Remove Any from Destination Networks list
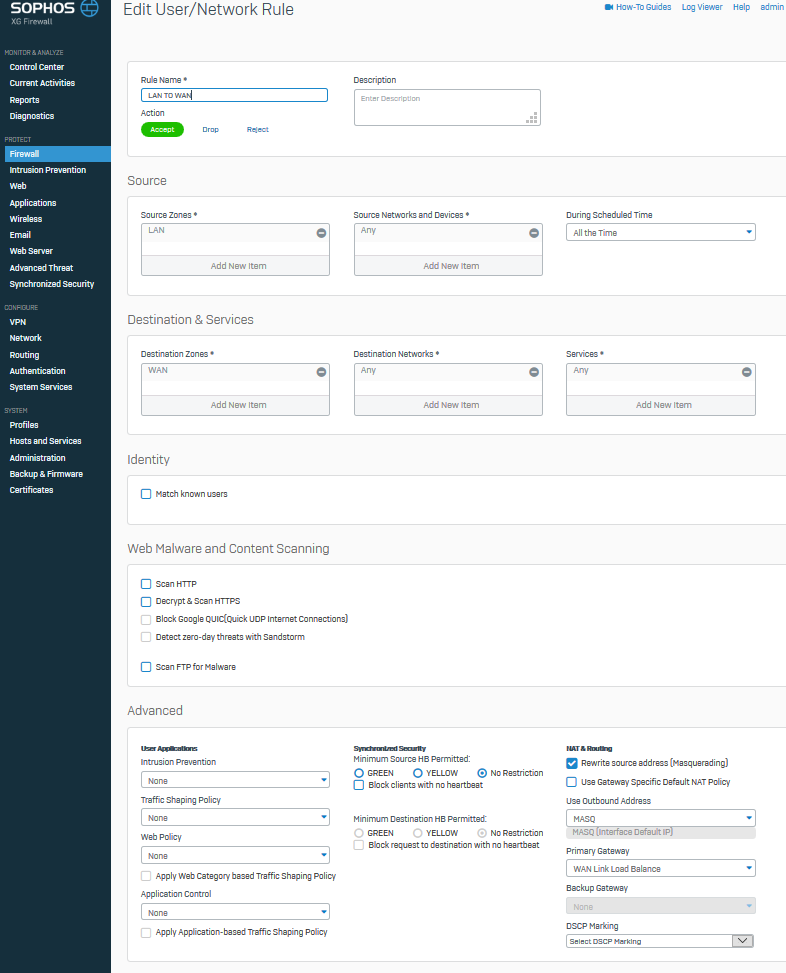 click(534, 372)
